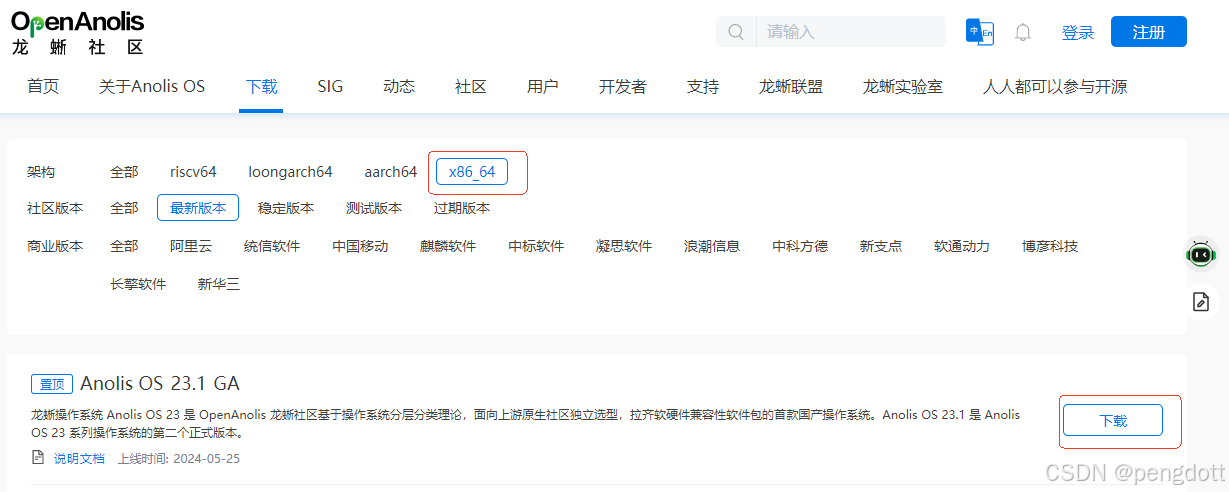Click the search input field
1229x492 pixels.
click(850, 32)
